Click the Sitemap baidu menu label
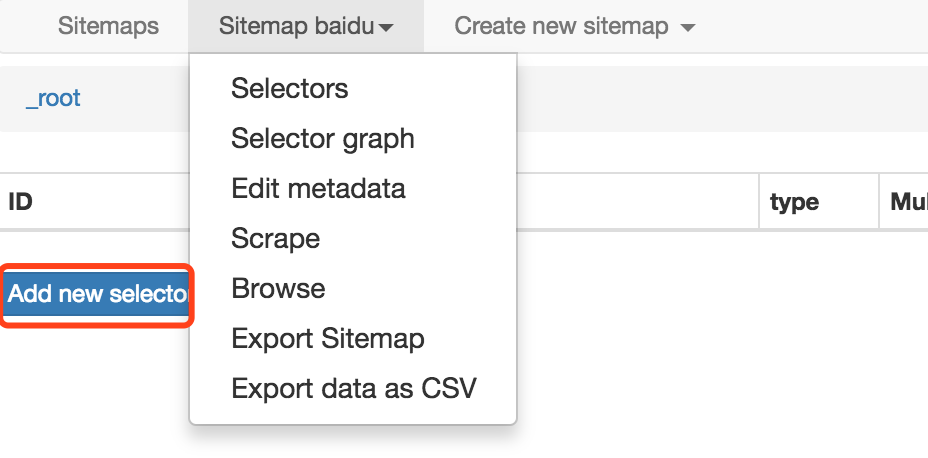 [x=297, y=26]
